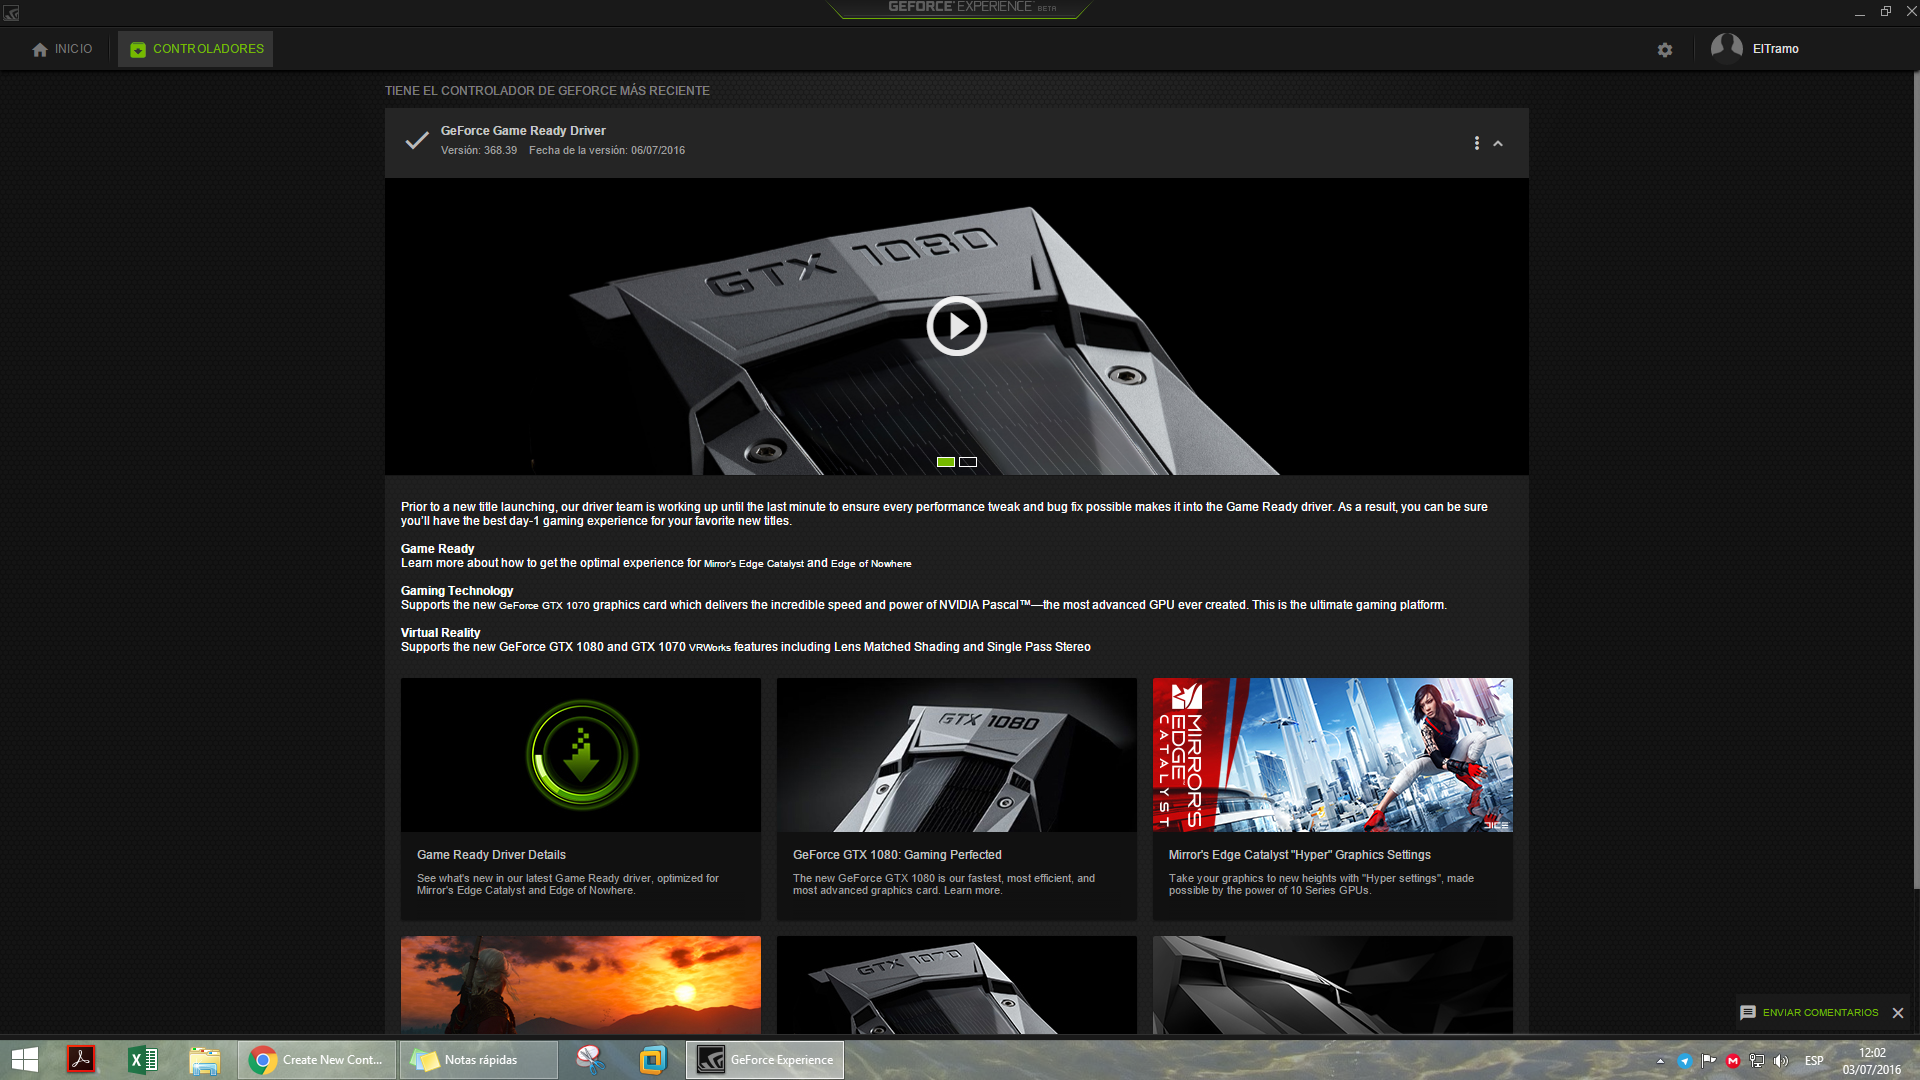
Task: Click ENVIAR COMENTARIOS feedback button
Action: tap(1809, 1013)
